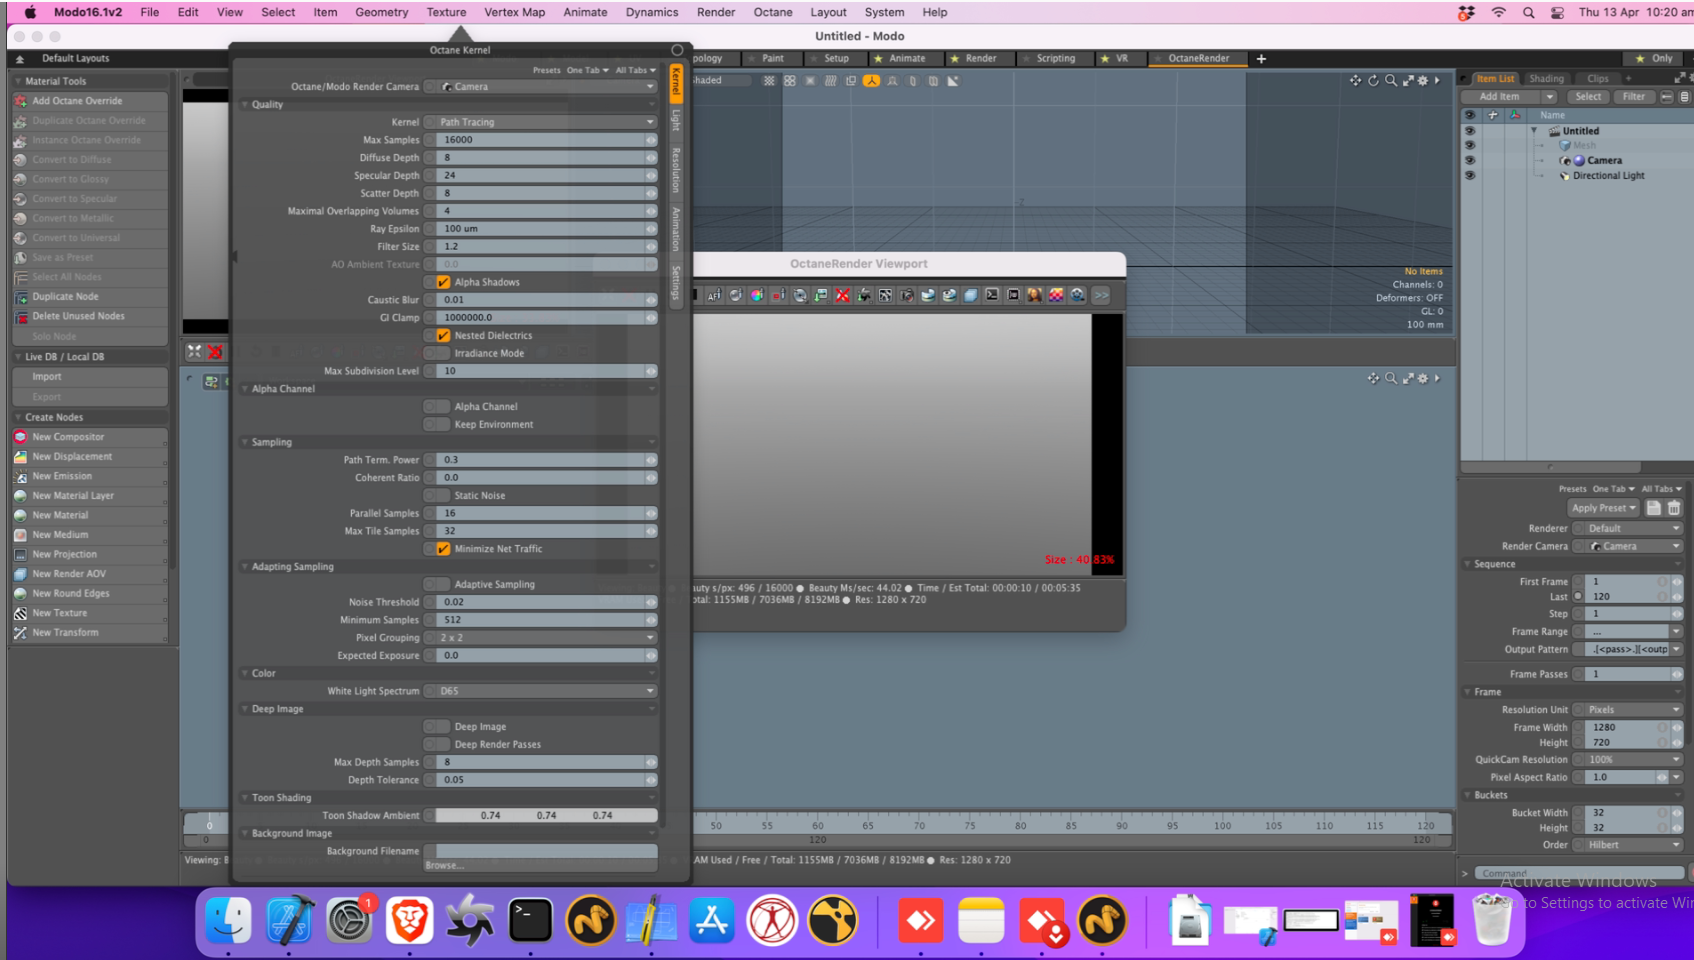This screenshot has width=1694, height=960.
Task: Click the color wheel picker icon in Octane viewport
Action: (757, 295)
